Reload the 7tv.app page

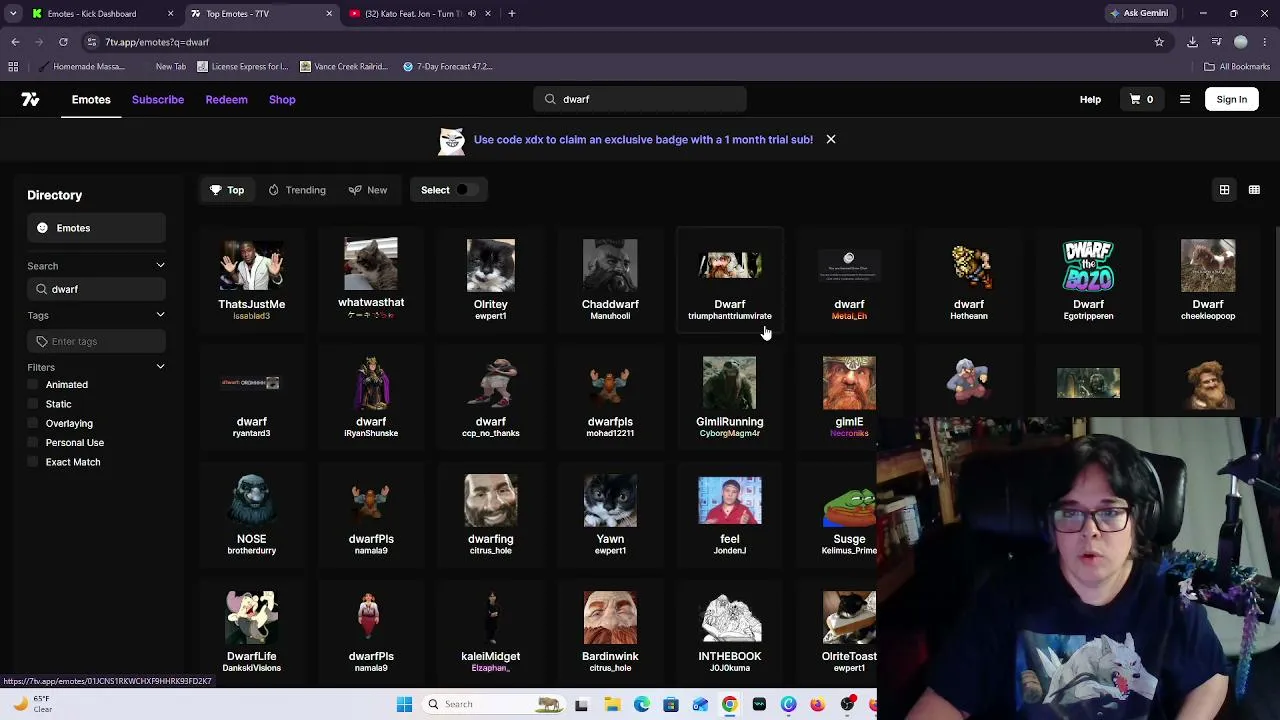pos(63,42)
